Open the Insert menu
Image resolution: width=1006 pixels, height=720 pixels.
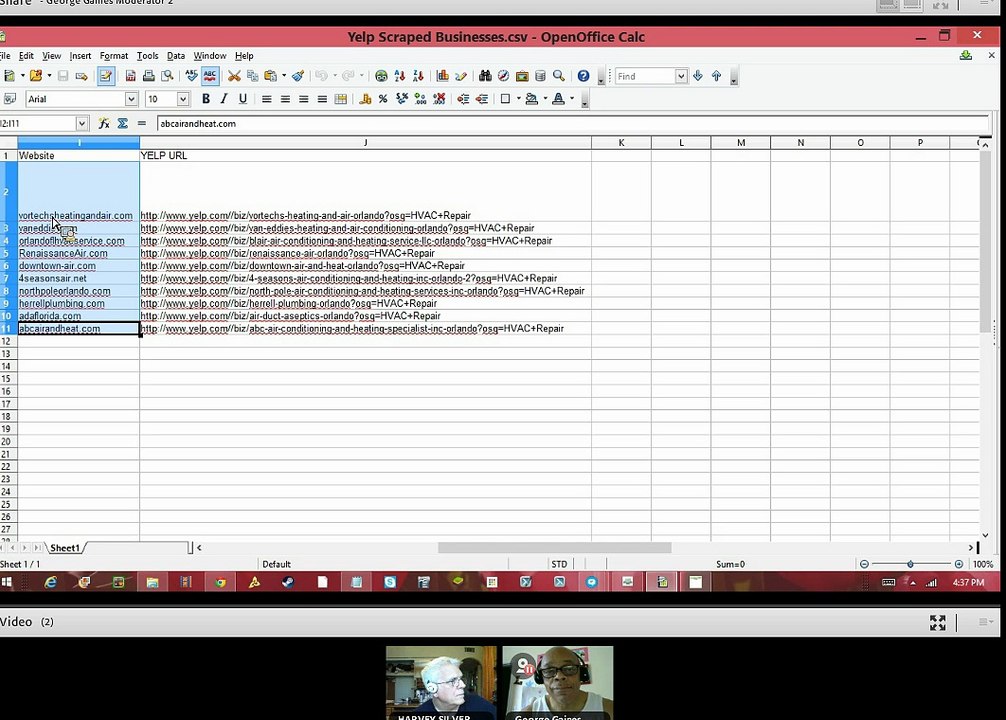pos(80,56)
